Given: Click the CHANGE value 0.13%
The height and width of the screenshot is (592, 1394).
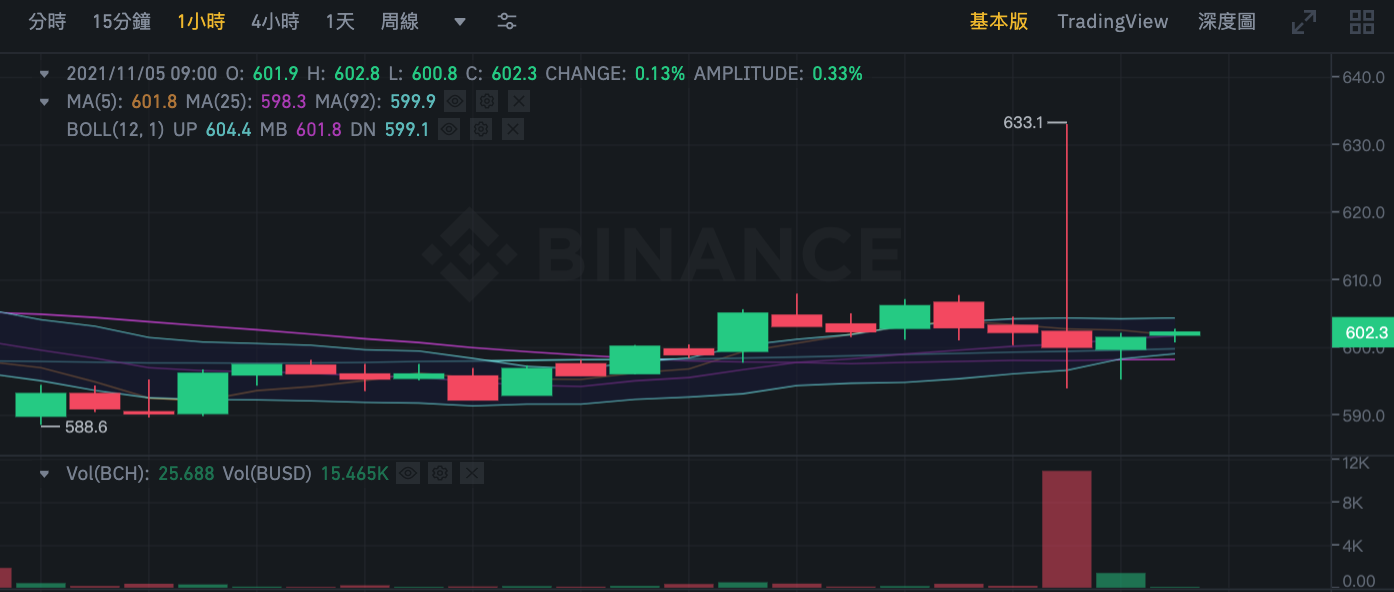Looking at the screenshot, I should click(660, 74).
